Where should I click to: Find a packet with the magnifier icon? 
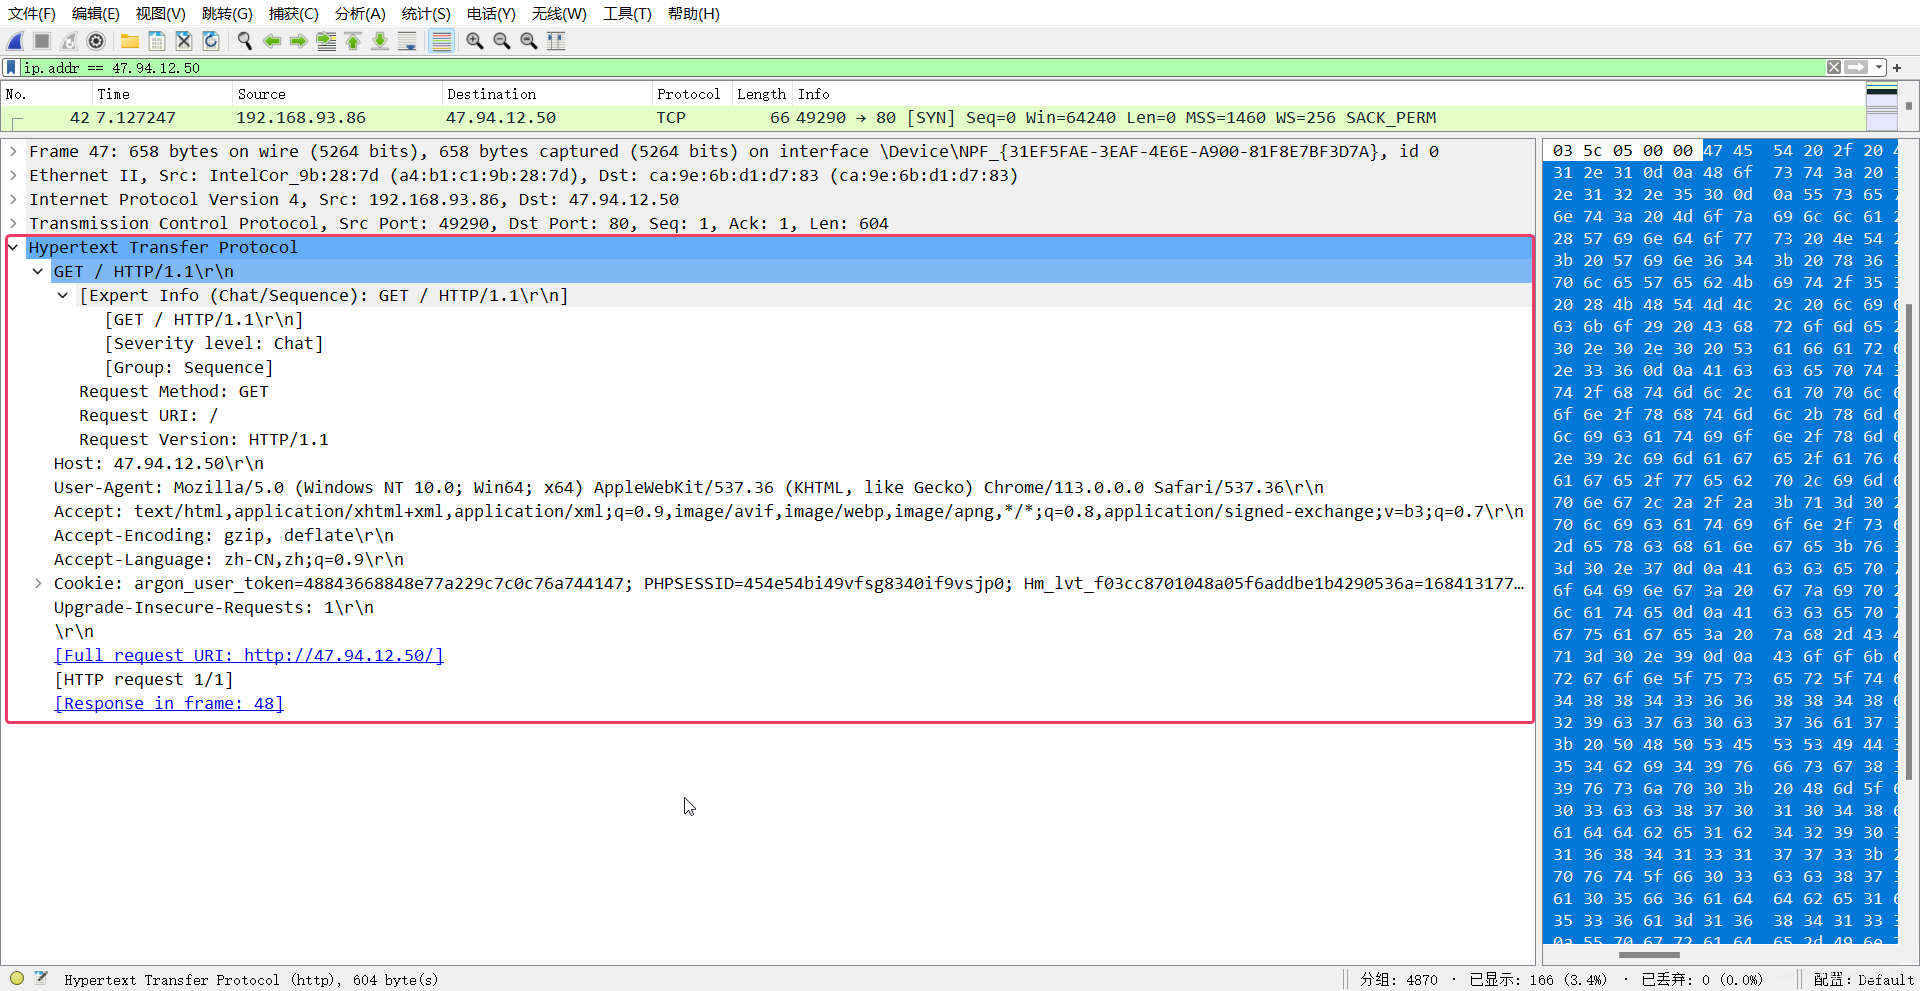click(245, 41)
